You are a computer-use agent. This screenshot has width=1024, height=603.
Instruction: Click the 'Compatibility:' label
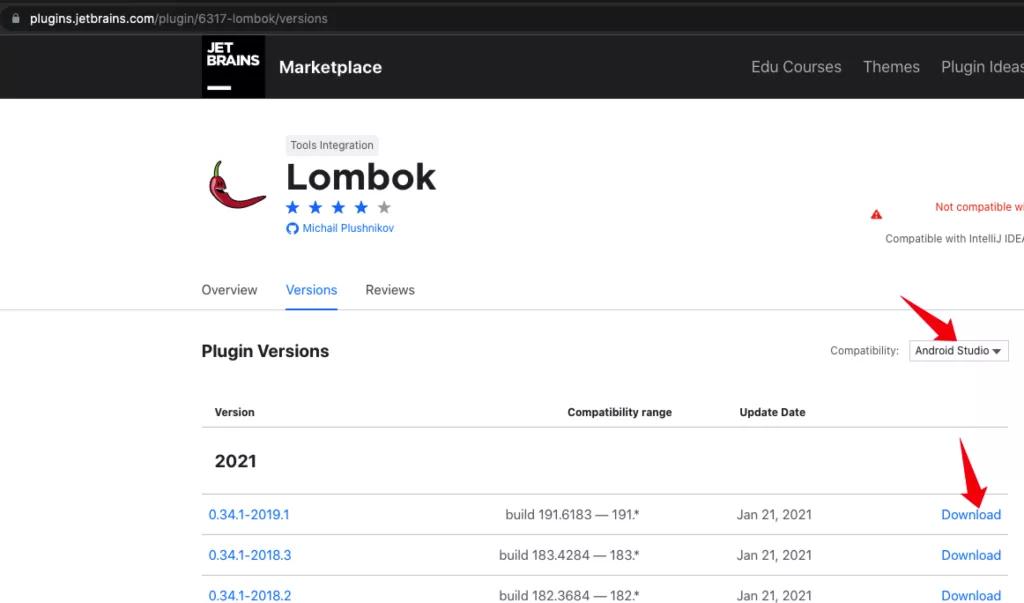[x=864, y=351]
